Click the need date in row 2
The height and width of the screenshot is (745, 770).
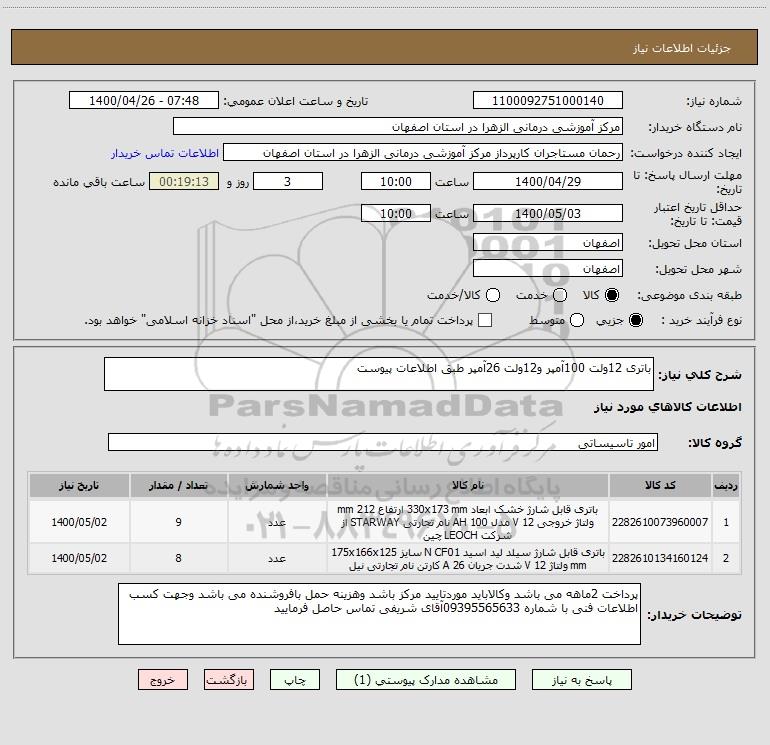pos(79,558)
